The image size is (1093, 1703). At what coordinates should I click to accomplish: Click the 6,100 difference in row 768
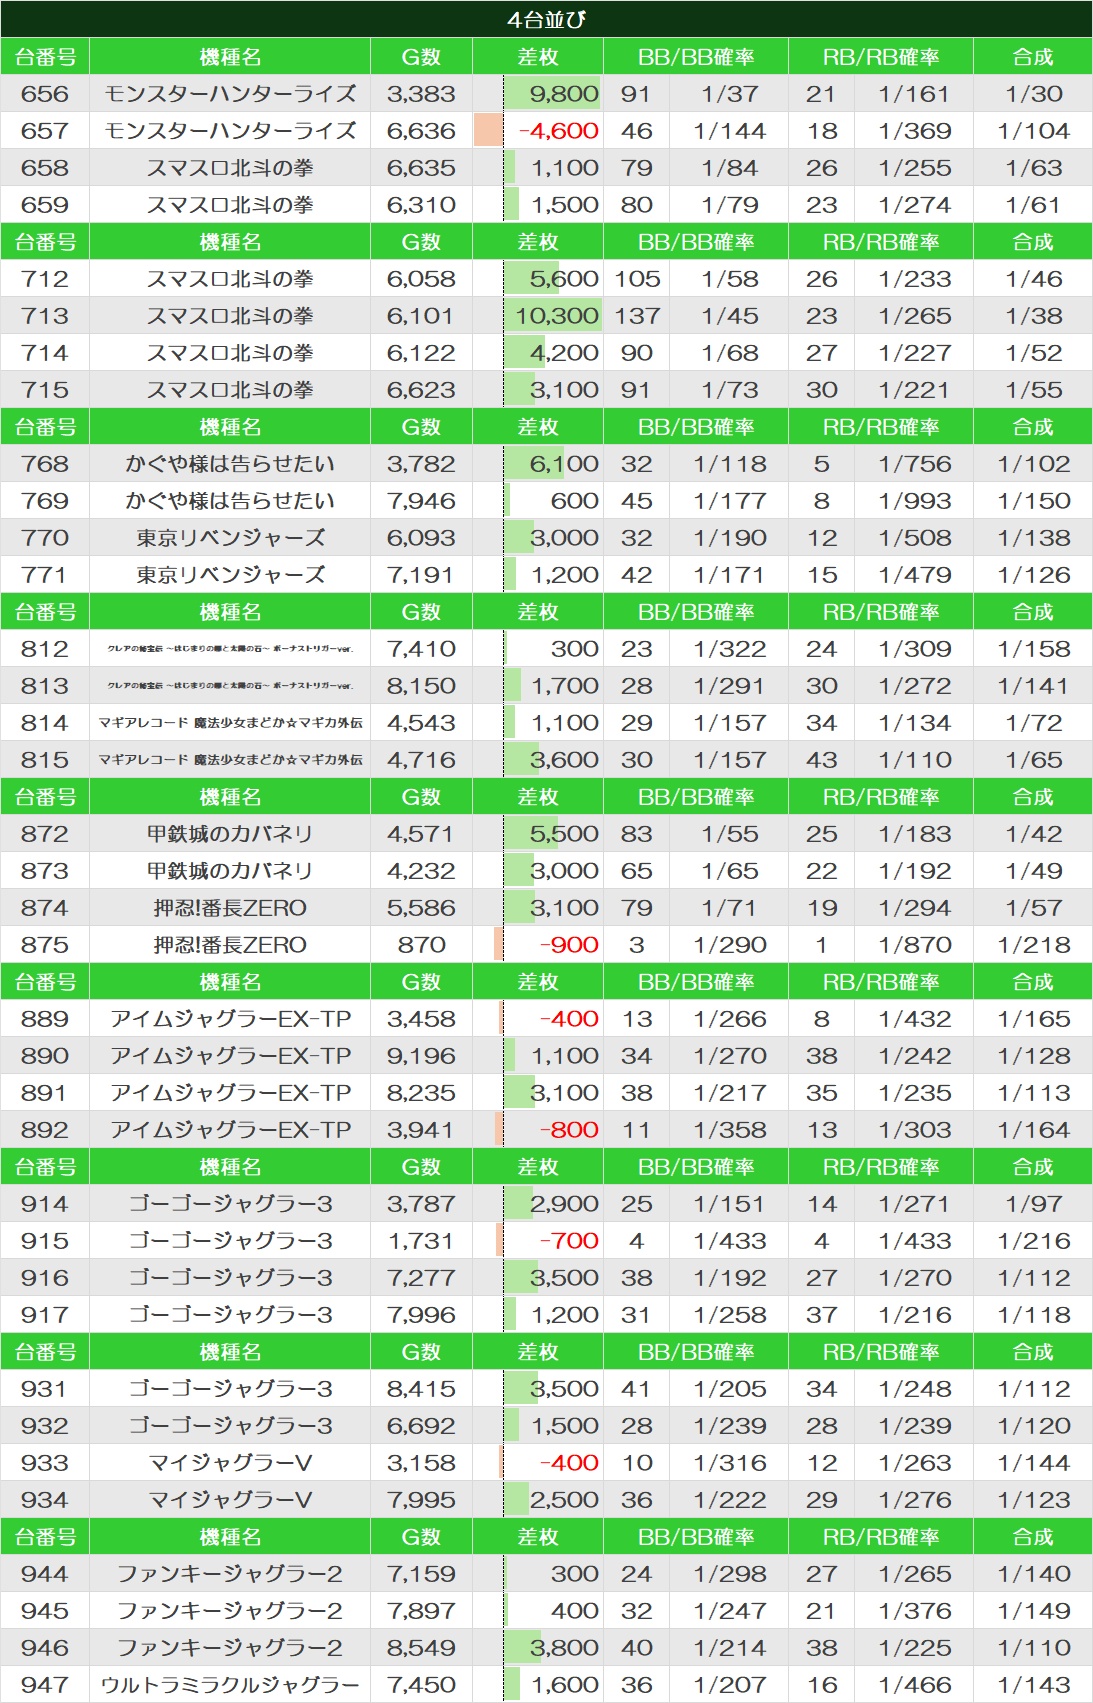point(564,464)
